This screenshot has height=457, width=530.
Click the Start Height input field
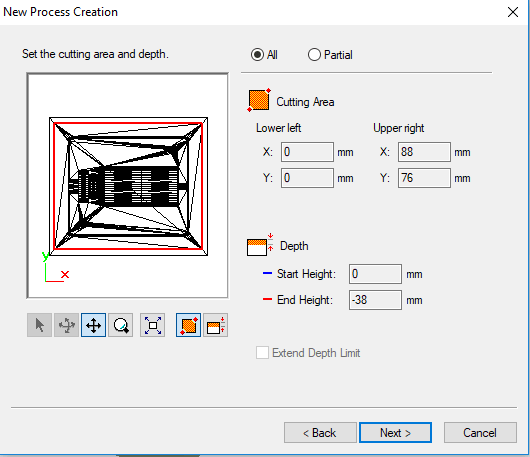376,274
